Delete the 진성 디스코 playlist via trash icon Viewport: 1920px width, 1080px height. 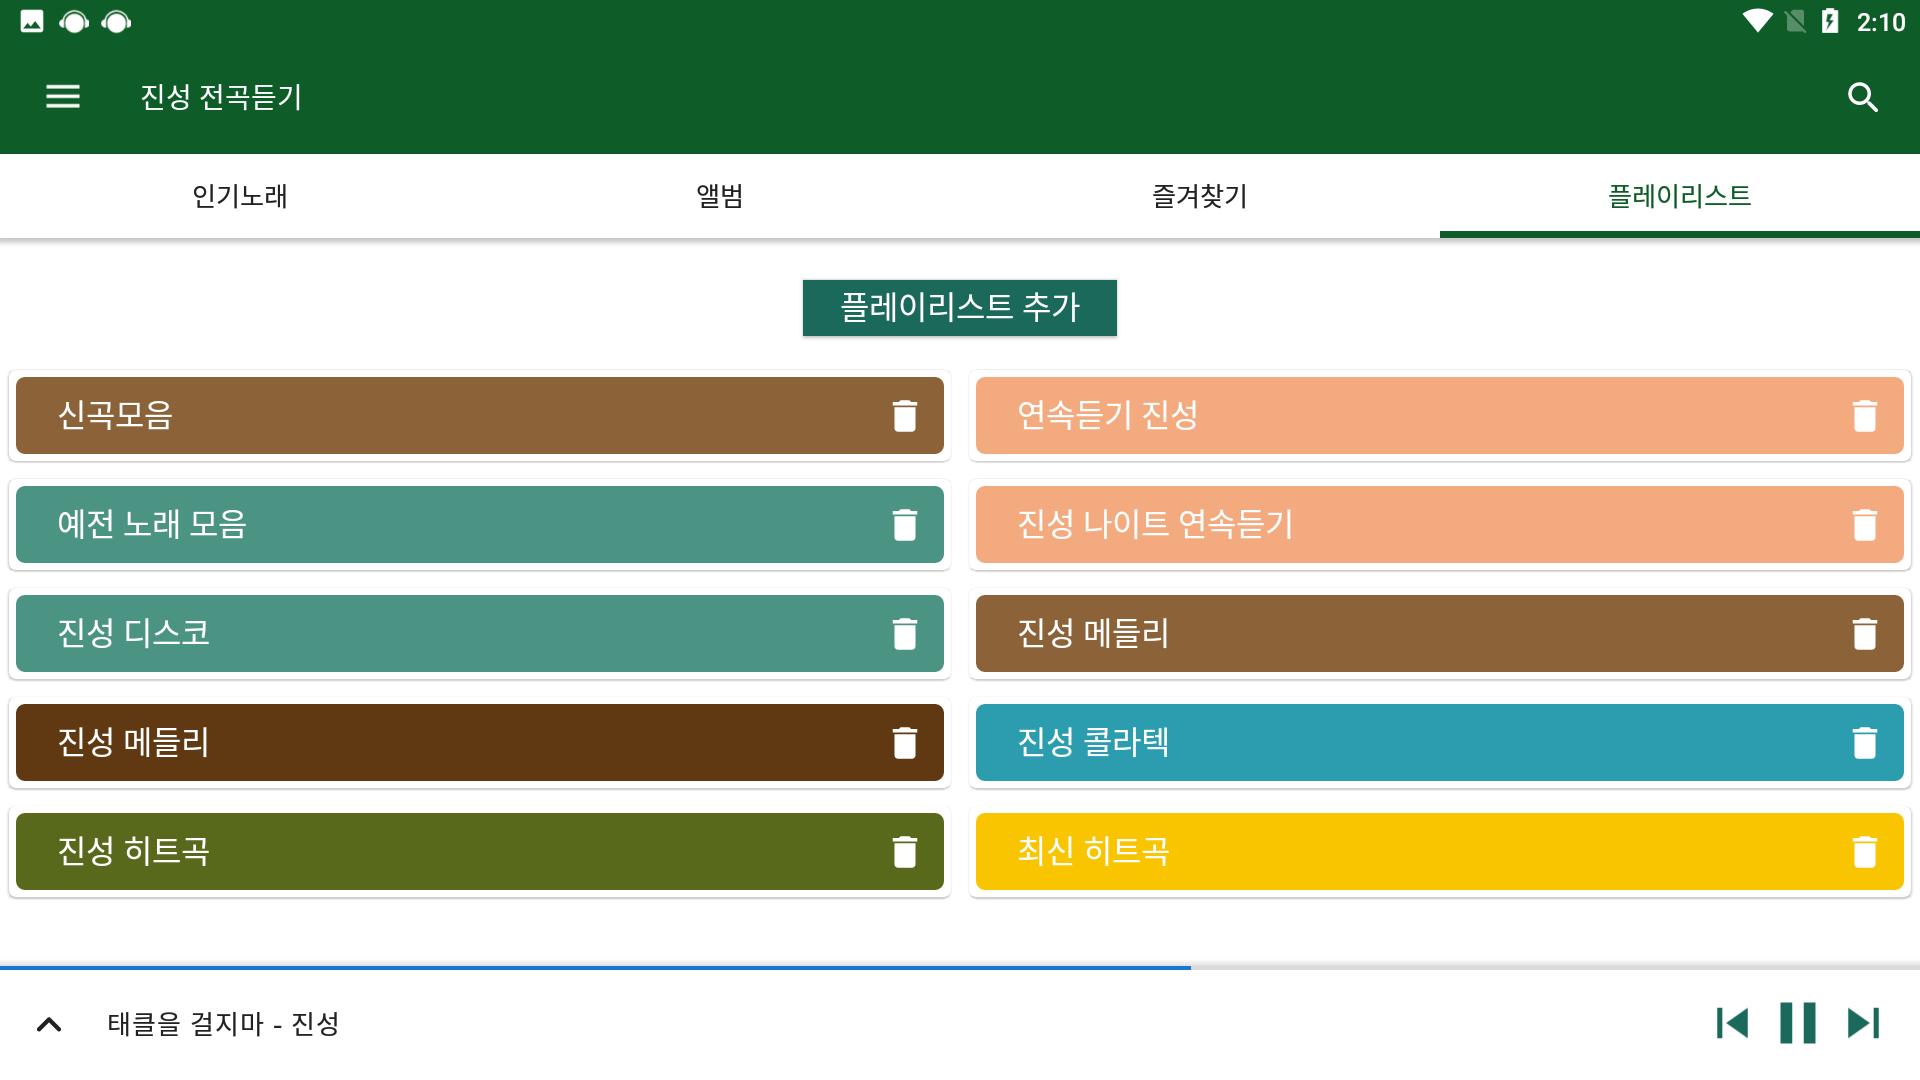tap(904, 634)
